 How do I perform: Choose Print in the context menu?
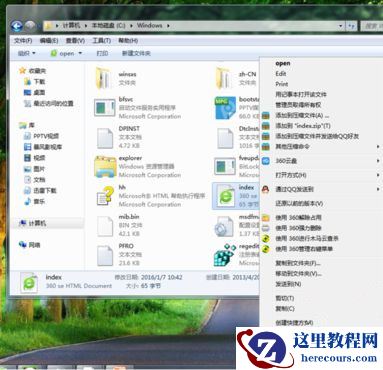(282, 84)
